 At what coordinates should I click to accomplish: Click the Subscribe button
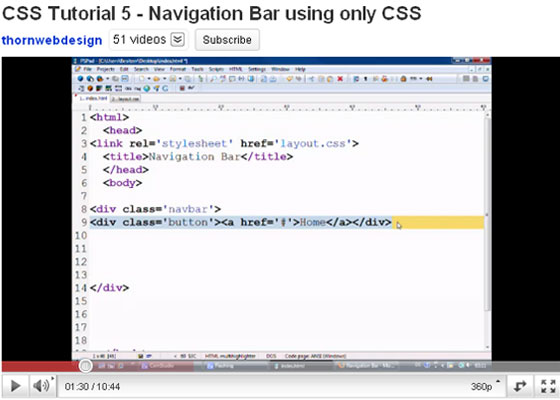227,40
